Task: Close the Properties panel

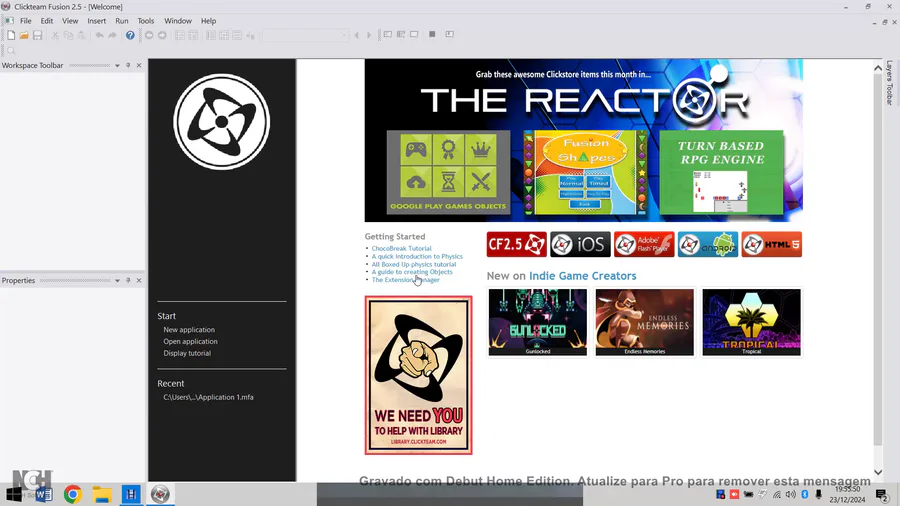Action: pos(139,281)
